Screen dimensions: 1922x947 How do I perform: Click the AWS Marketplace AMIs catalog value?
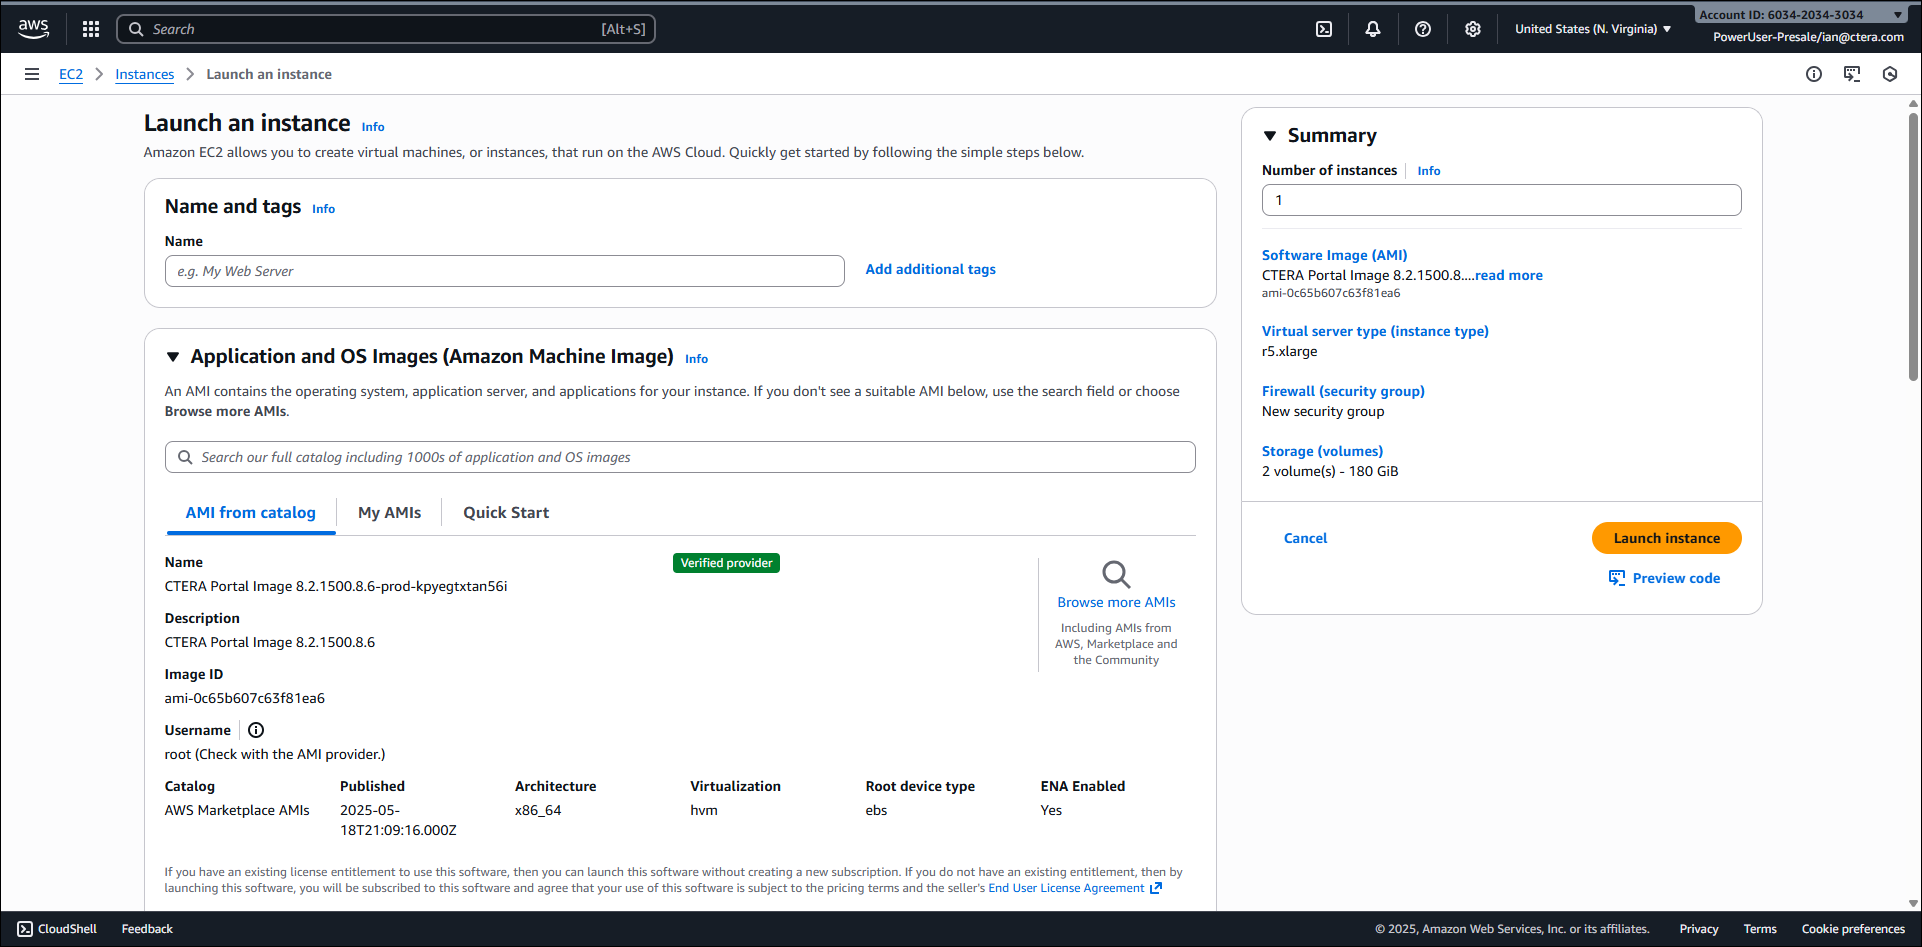(x=237, y=810)
